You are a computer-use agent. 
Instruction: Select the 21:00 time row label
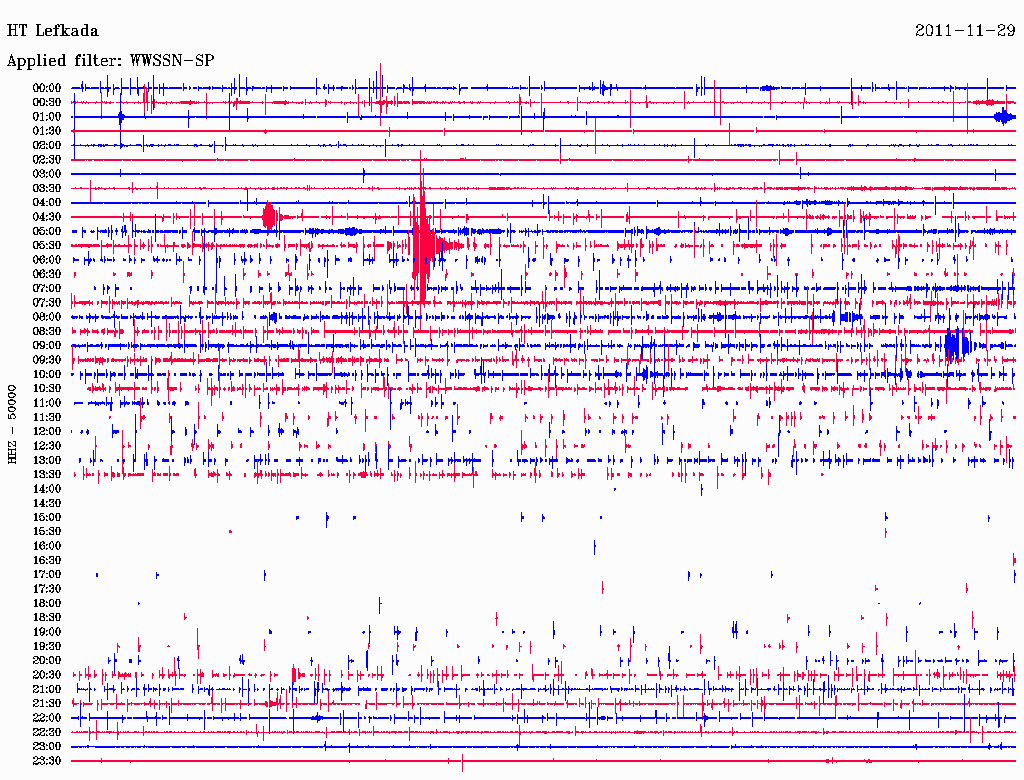pyautogui.click(x=47, y=689)
